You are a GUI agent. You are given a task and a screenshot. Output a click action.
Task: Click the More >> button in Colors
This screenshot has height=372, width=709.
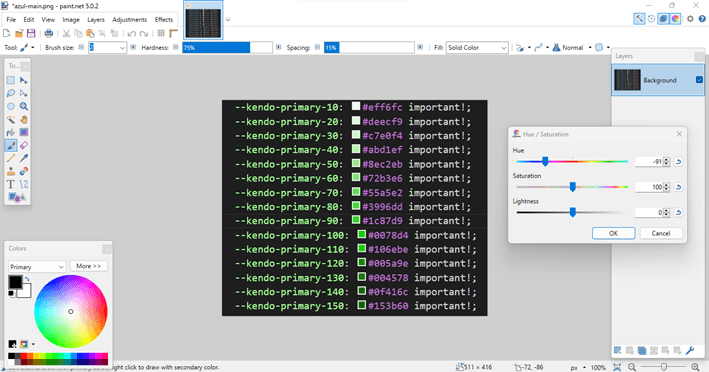(x=89, y=266)
